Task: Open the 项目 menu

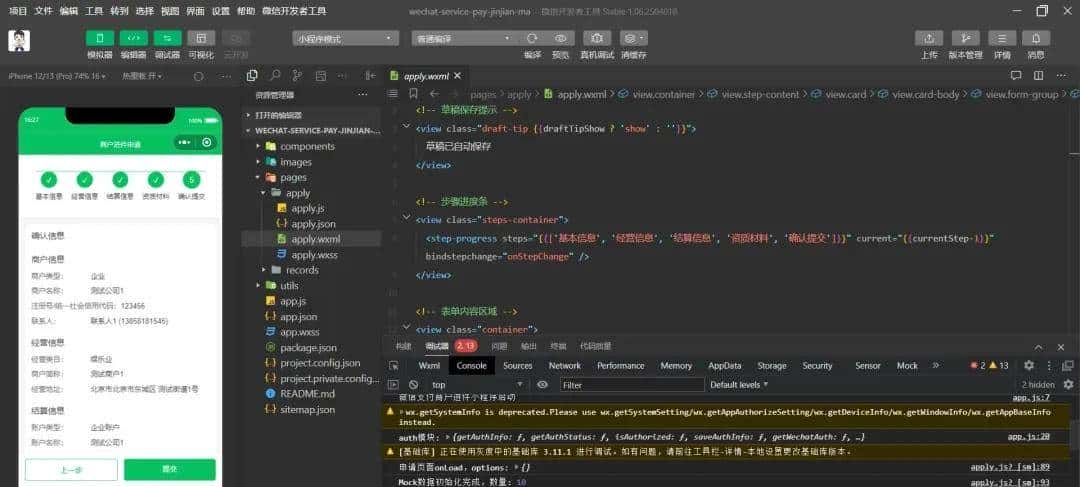Action: point(17,11)
